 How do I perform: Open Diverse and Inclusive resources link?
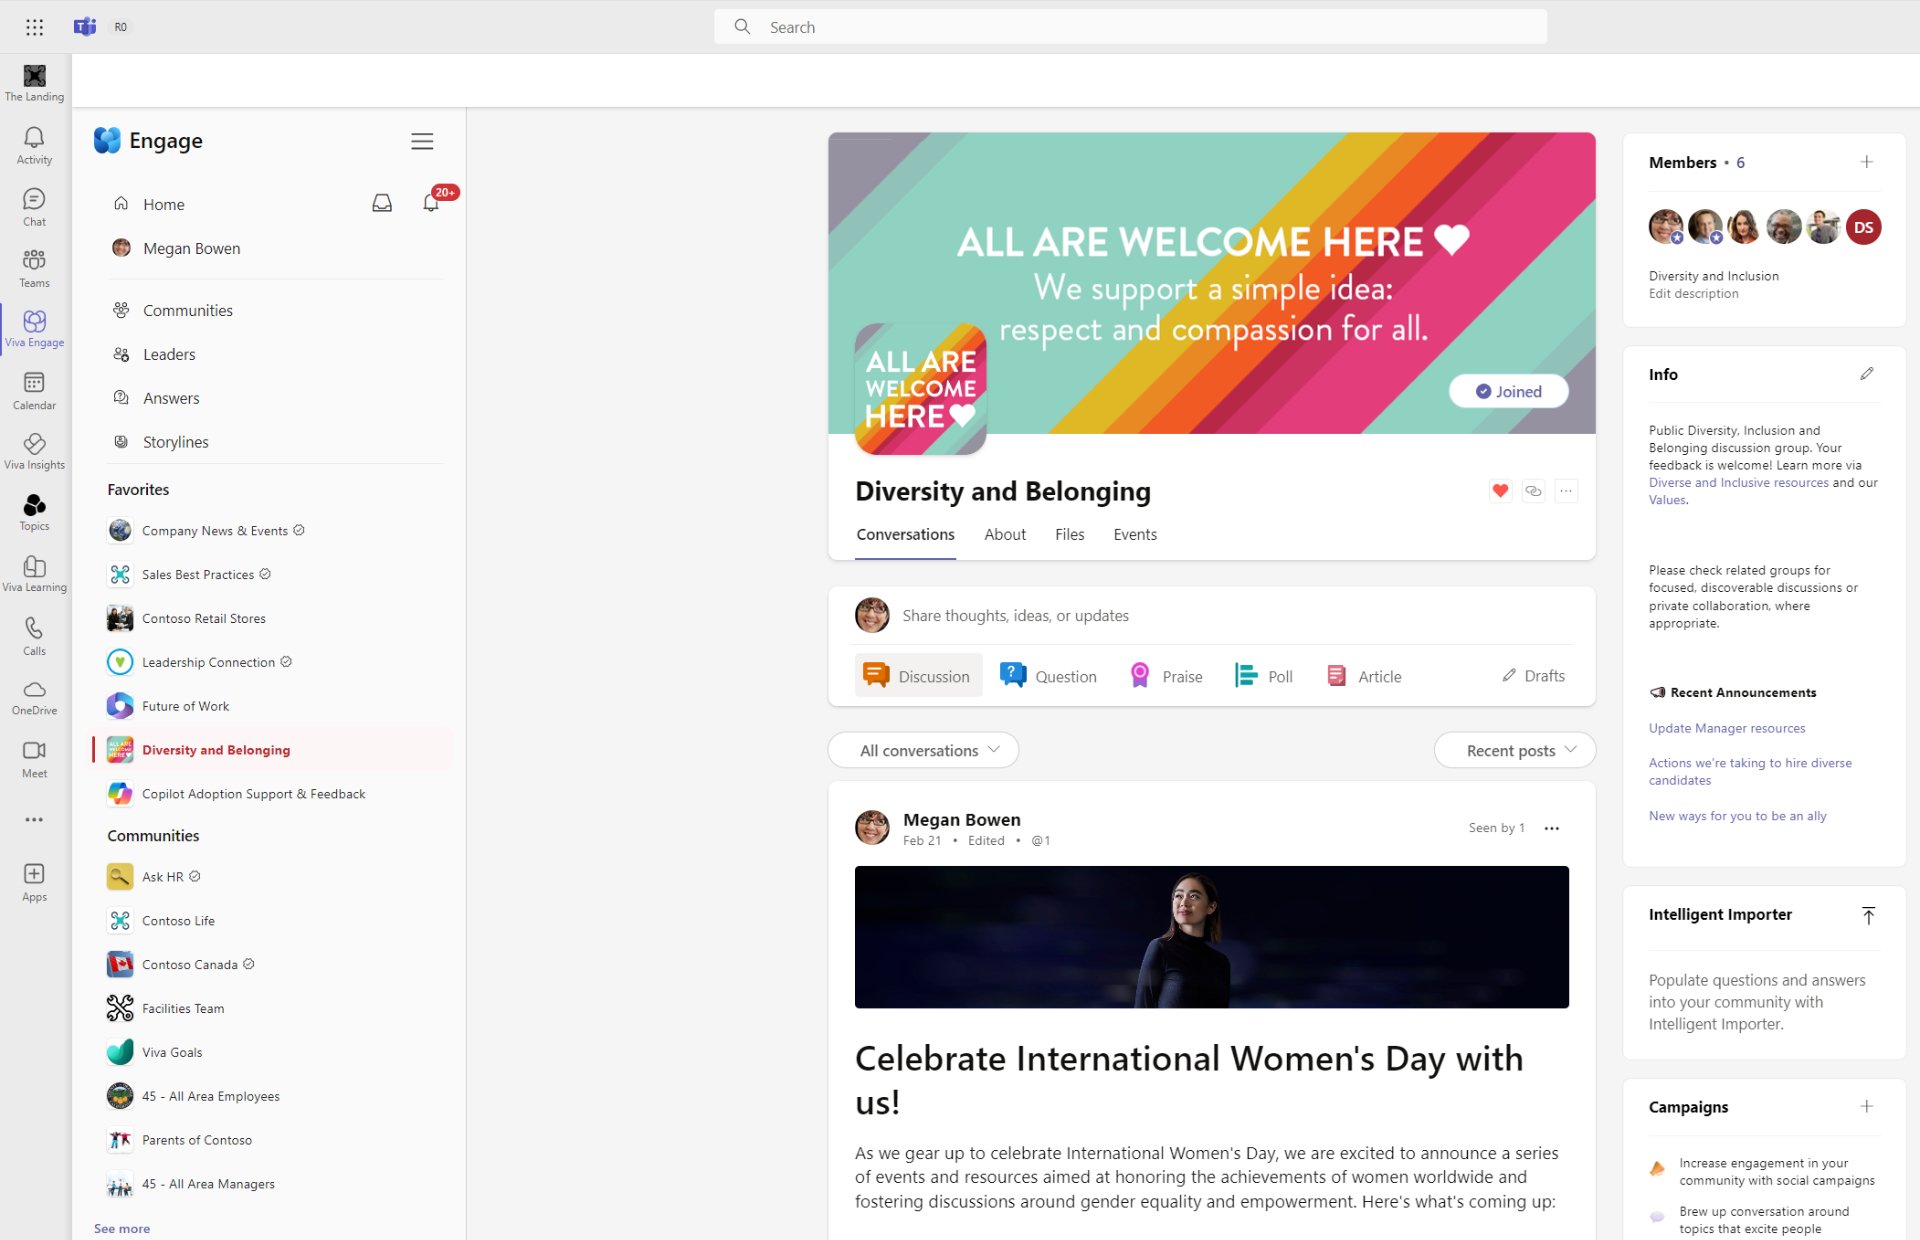(1738, 482)
